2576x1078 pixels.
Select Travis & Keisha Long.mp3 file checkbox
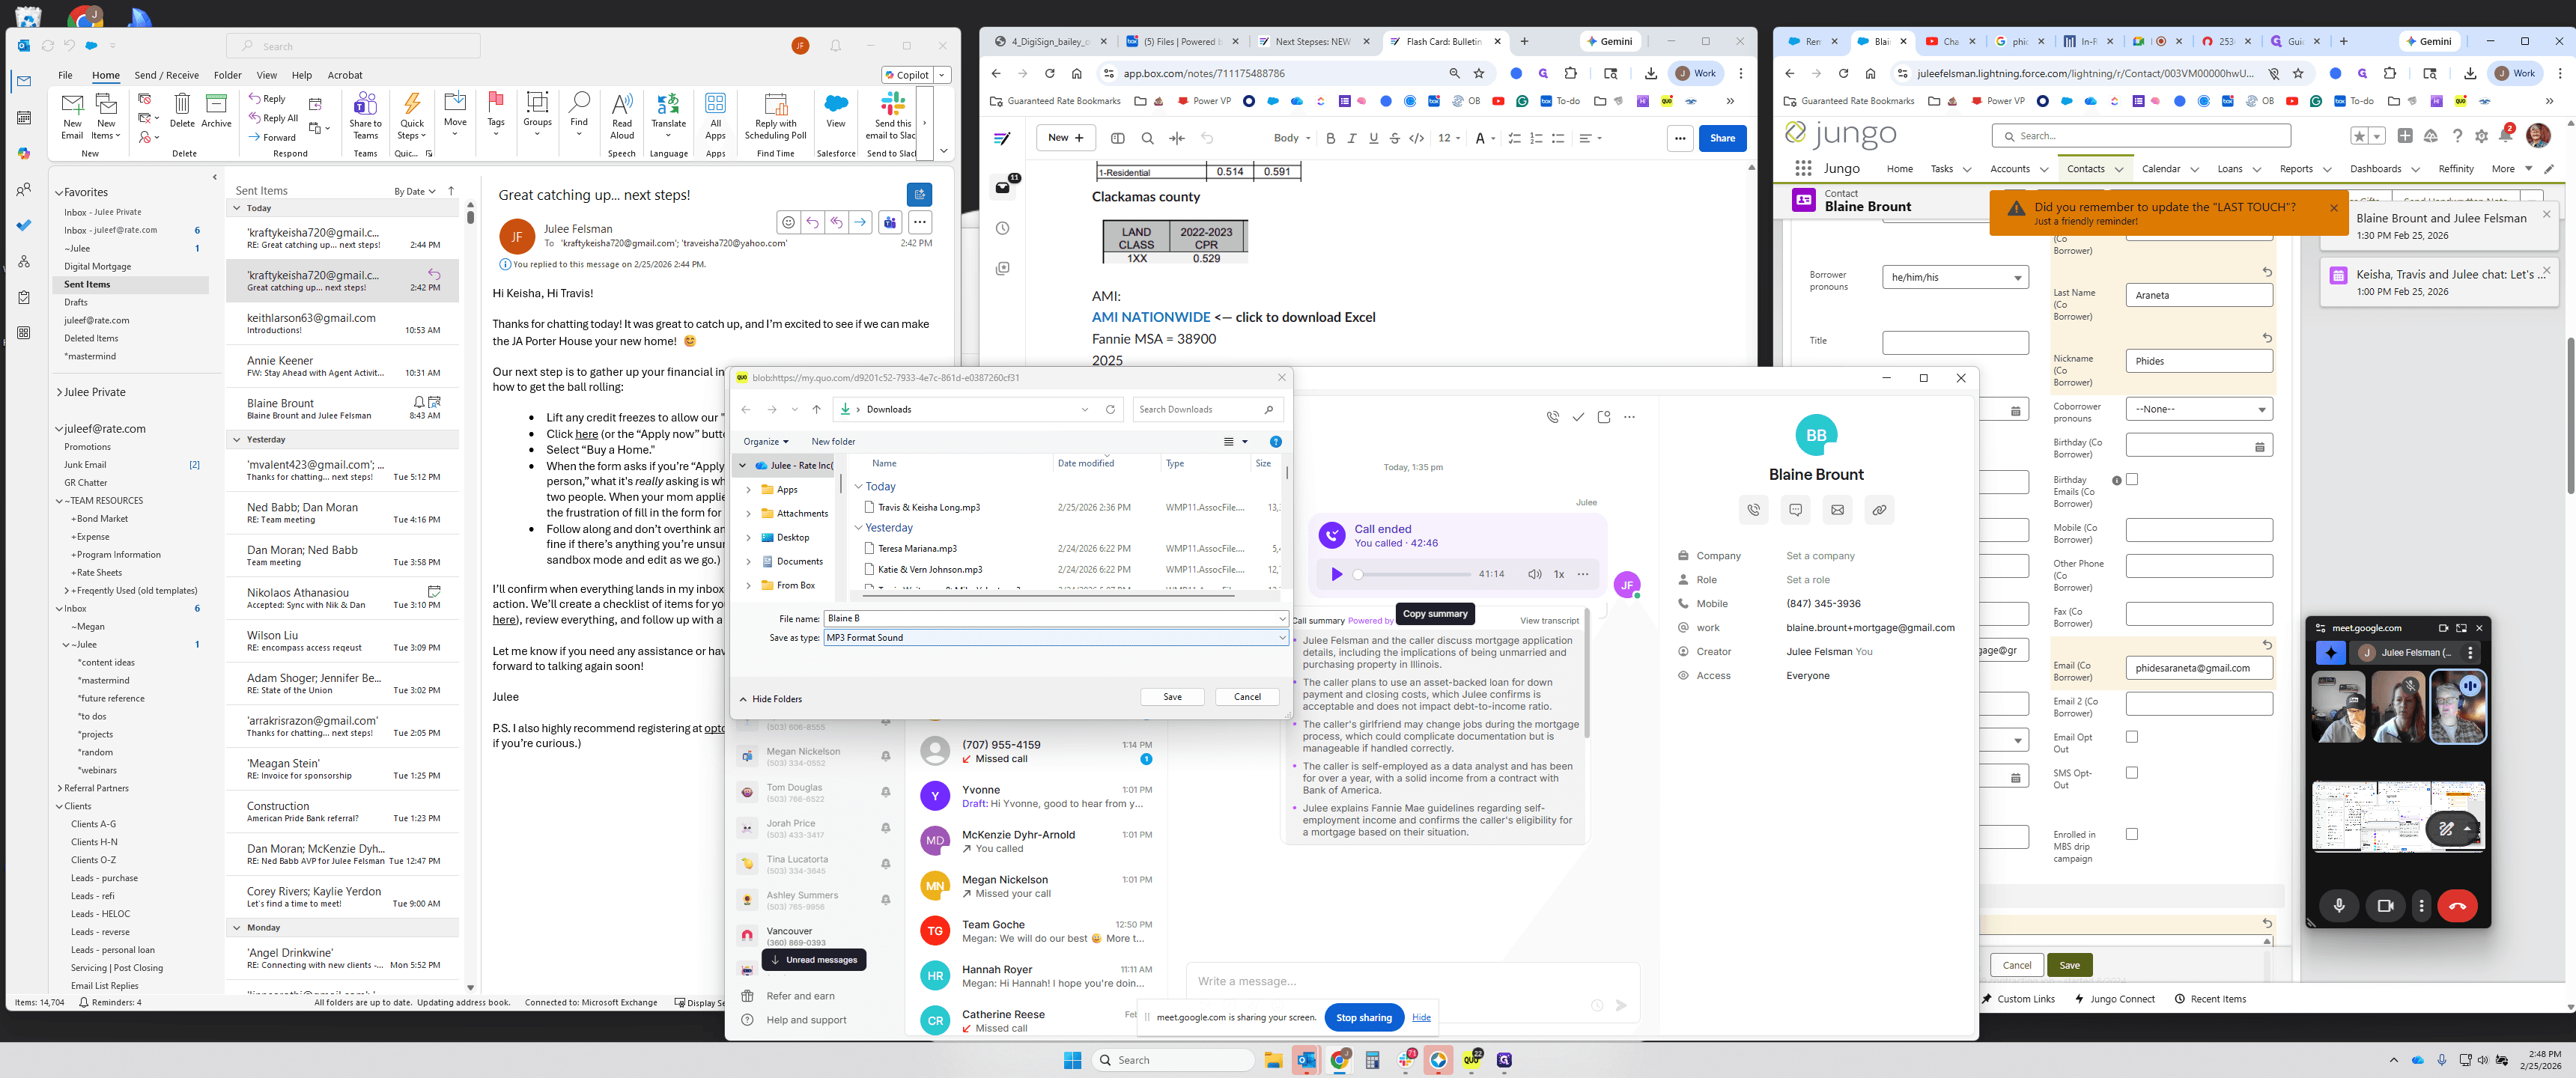[870, 507]
